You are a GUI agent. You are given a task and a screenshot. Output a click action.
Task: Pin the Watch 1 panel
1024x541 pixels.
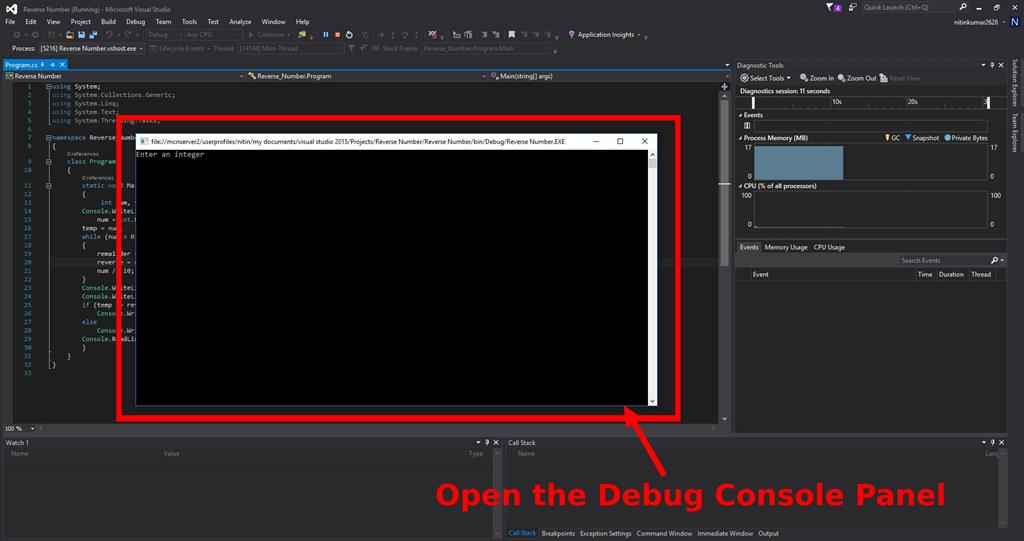[x=487, y=443]
